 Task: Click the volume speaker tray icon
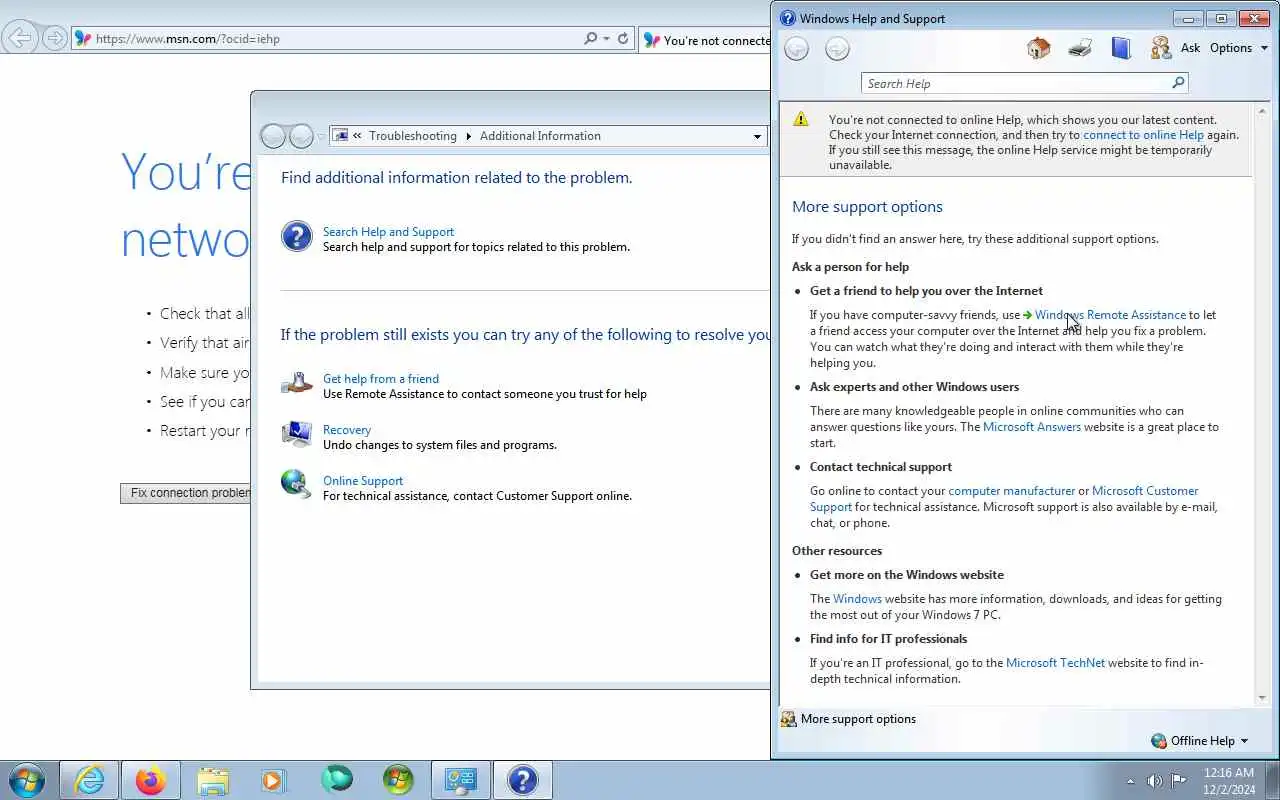coord(1154,781)
